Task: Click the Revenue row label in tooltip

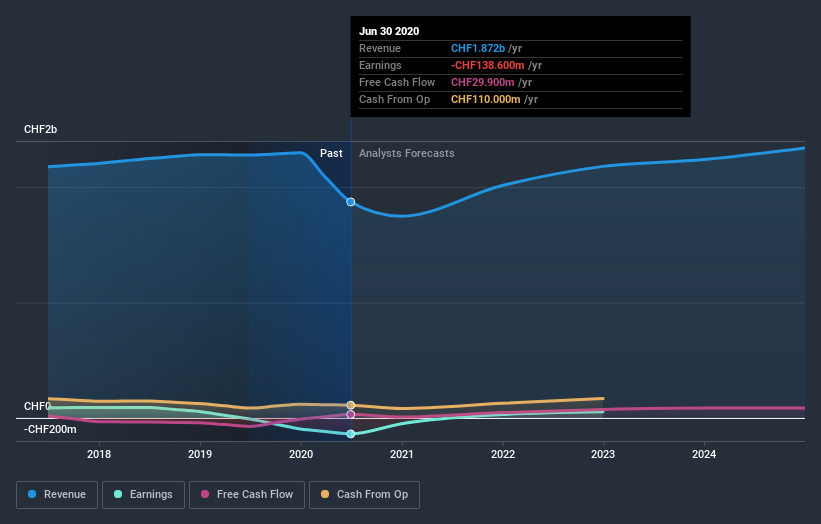Action: point(380,48)
